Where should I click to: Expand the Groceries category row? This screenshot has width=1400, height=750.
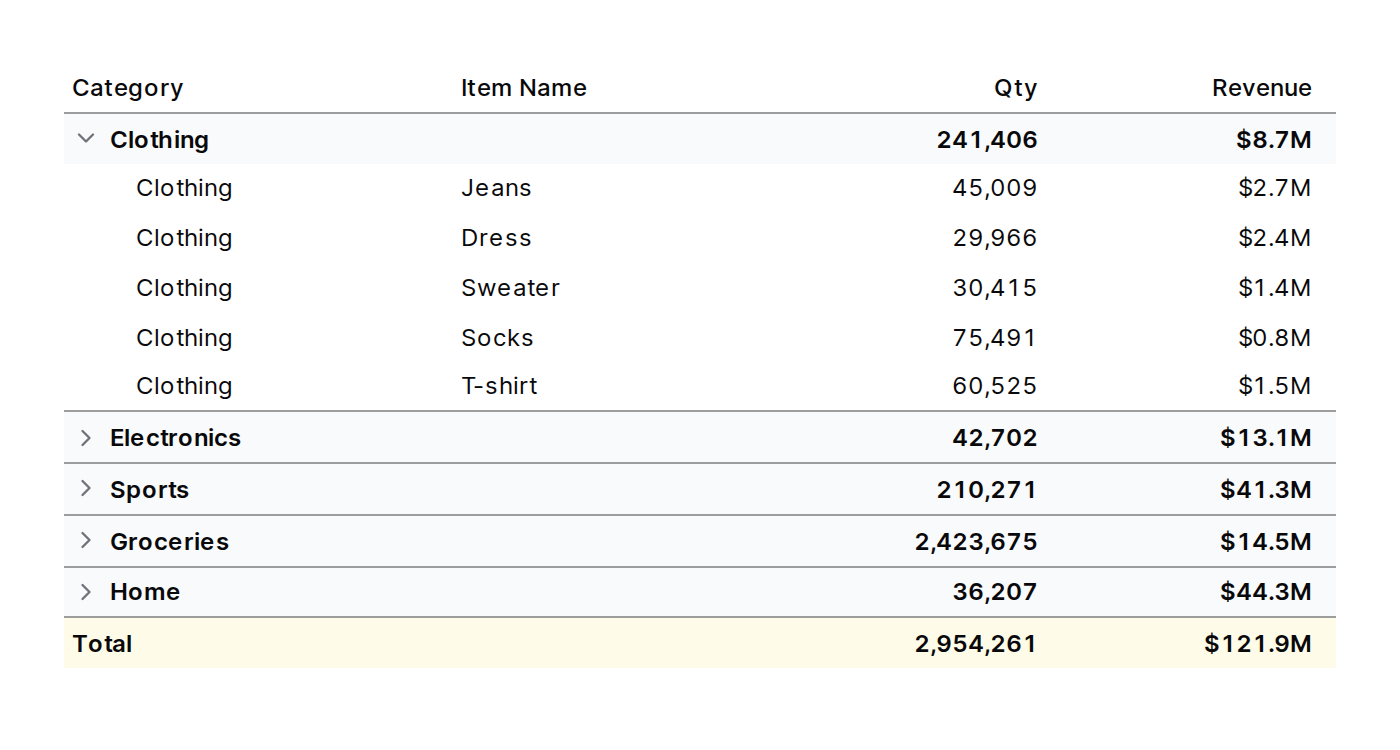click(86, 541)
